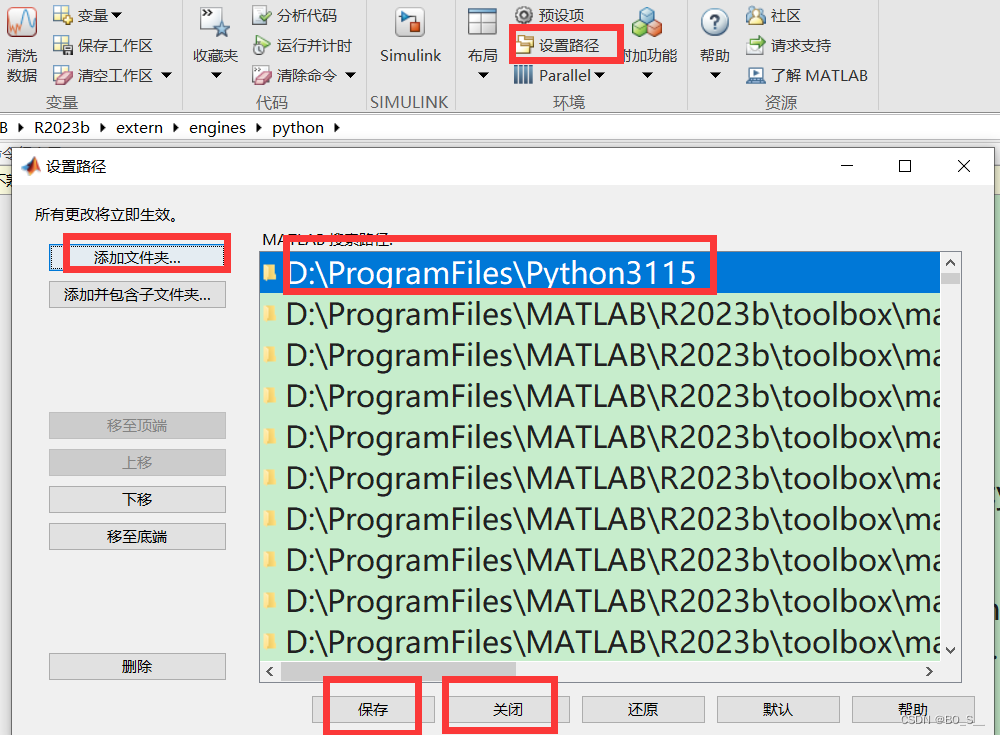The height and width of the screenshot is (735, 1000).
Task: Click 运行并计时 run and time
Action: click(302, 45)
